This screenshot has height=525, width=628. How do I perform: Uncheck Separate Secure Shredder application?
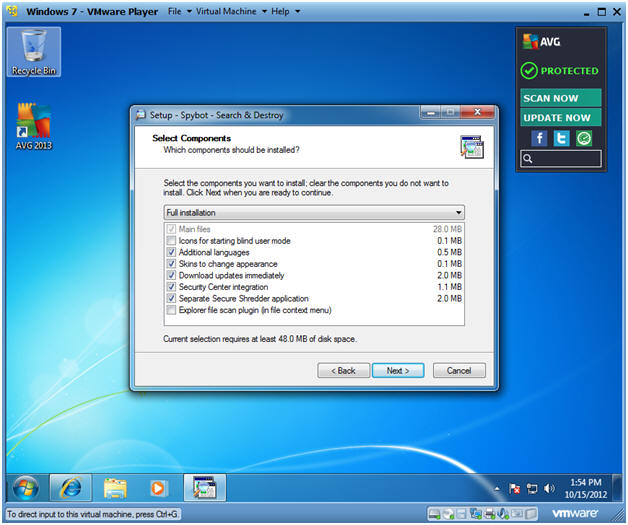pos(171,299)
